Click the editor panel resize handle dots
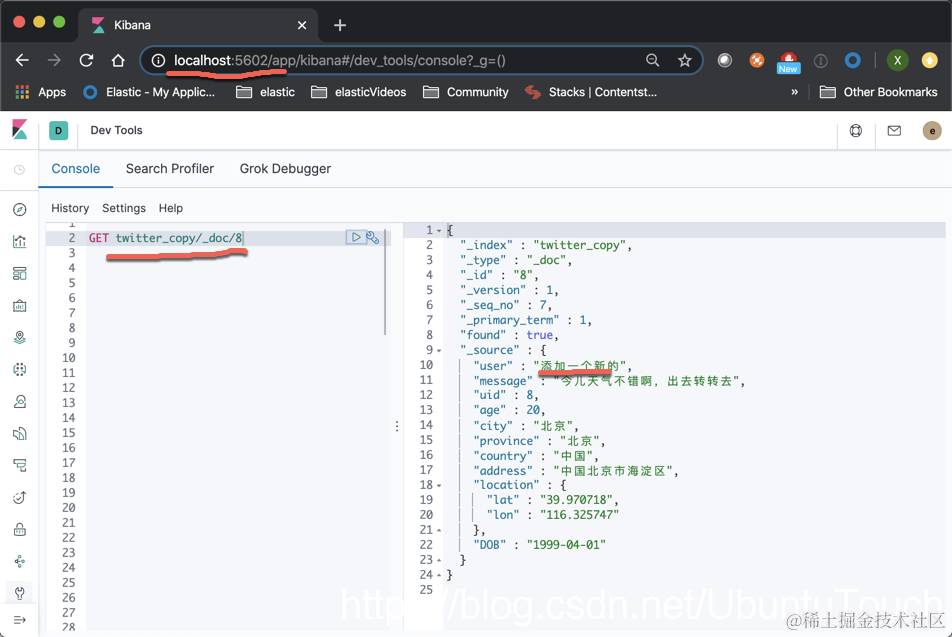The height and width of the screenshot is (637, 952). tap(397, 426)
